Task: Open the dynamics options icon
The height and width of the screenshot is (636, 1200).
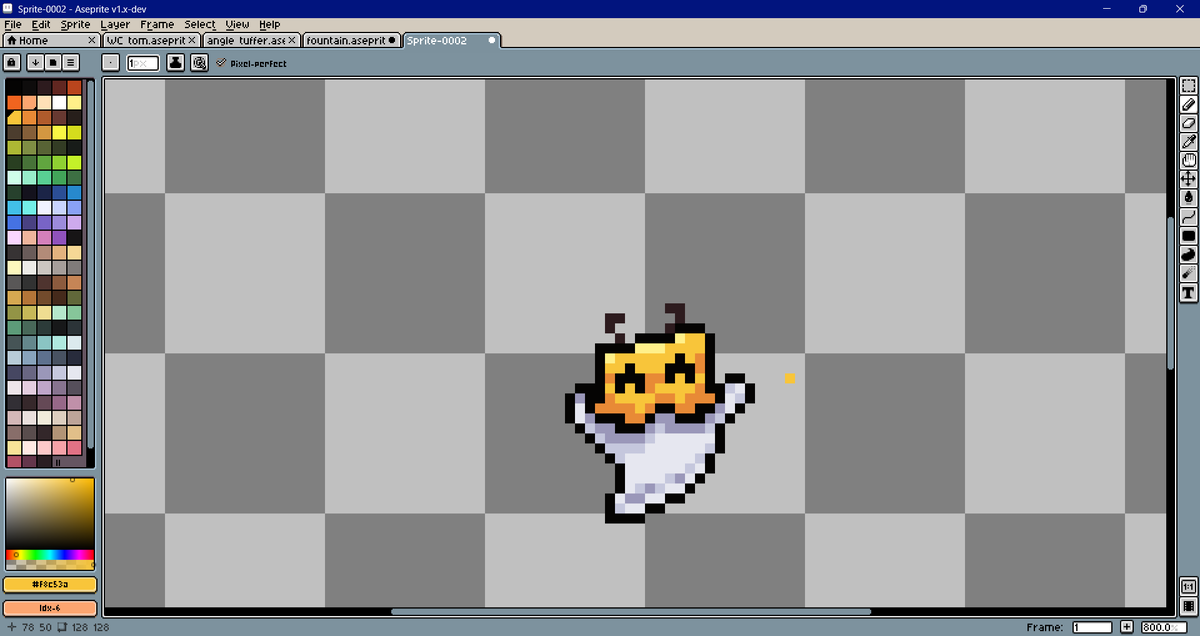Action: point(199,63)
